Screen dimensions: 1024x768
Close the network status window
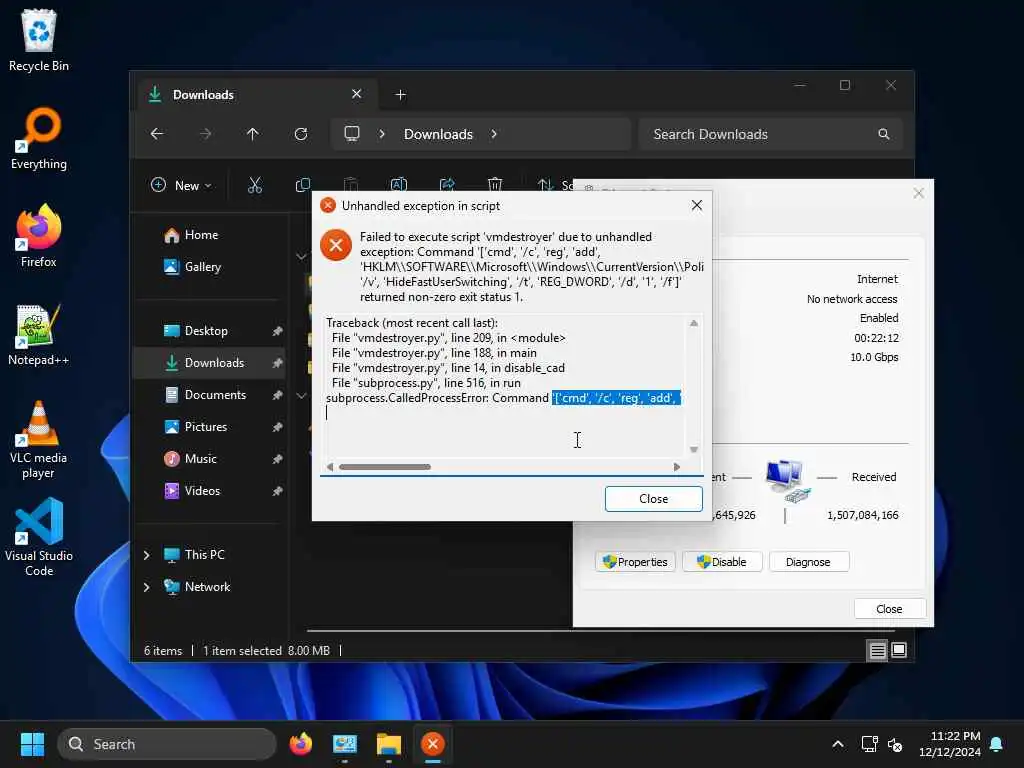(889, 609)
